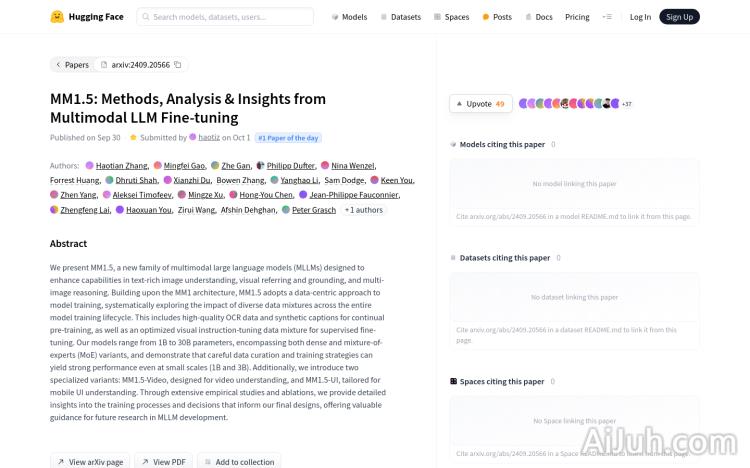This screenshot has width=750, height=468.
Task: Click the Hugging Face logo icon
Action: pos(58,17)
